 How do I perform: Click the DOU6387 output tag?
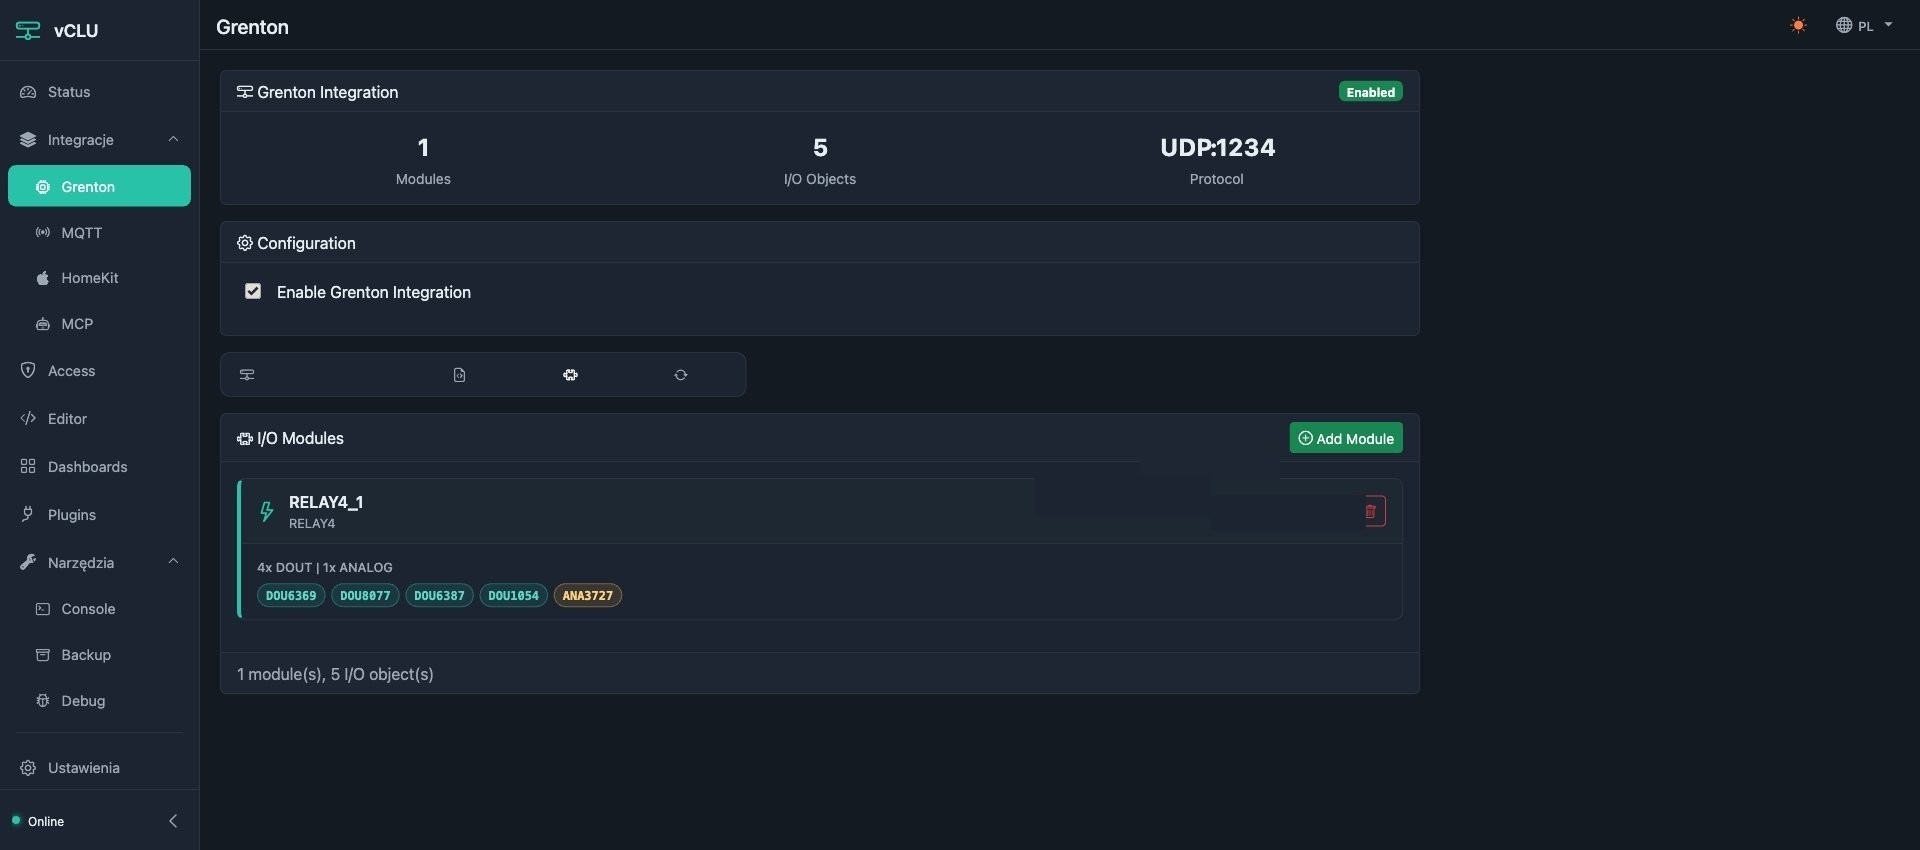tap(439, 595)
